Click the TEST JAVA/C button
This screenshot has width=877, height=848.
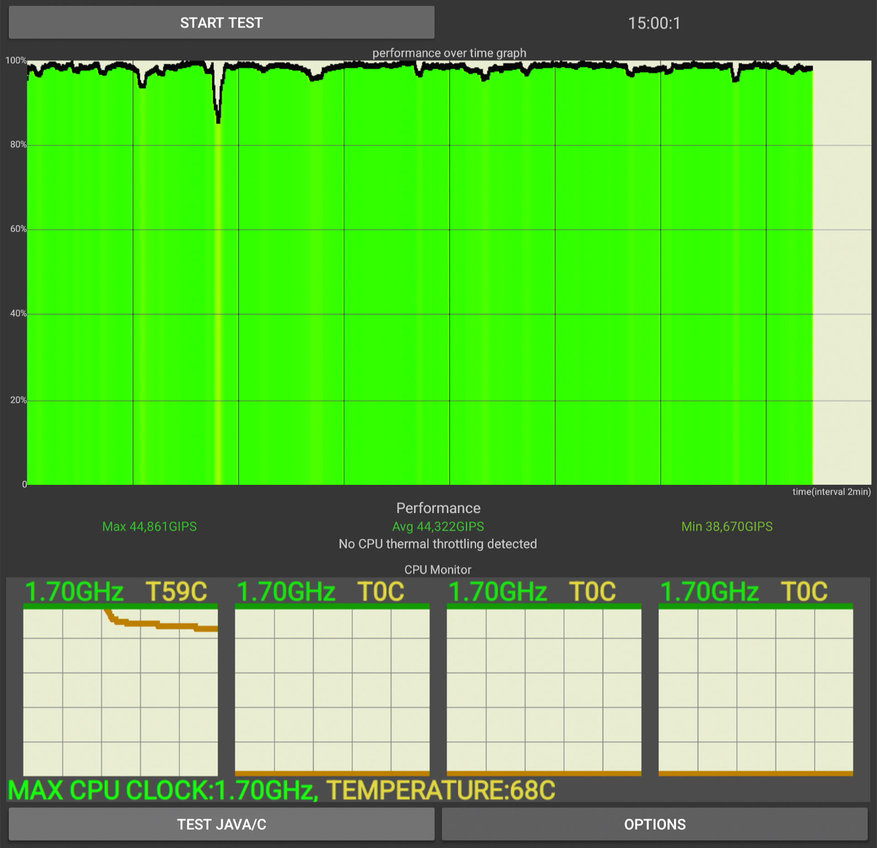point(221,824)
